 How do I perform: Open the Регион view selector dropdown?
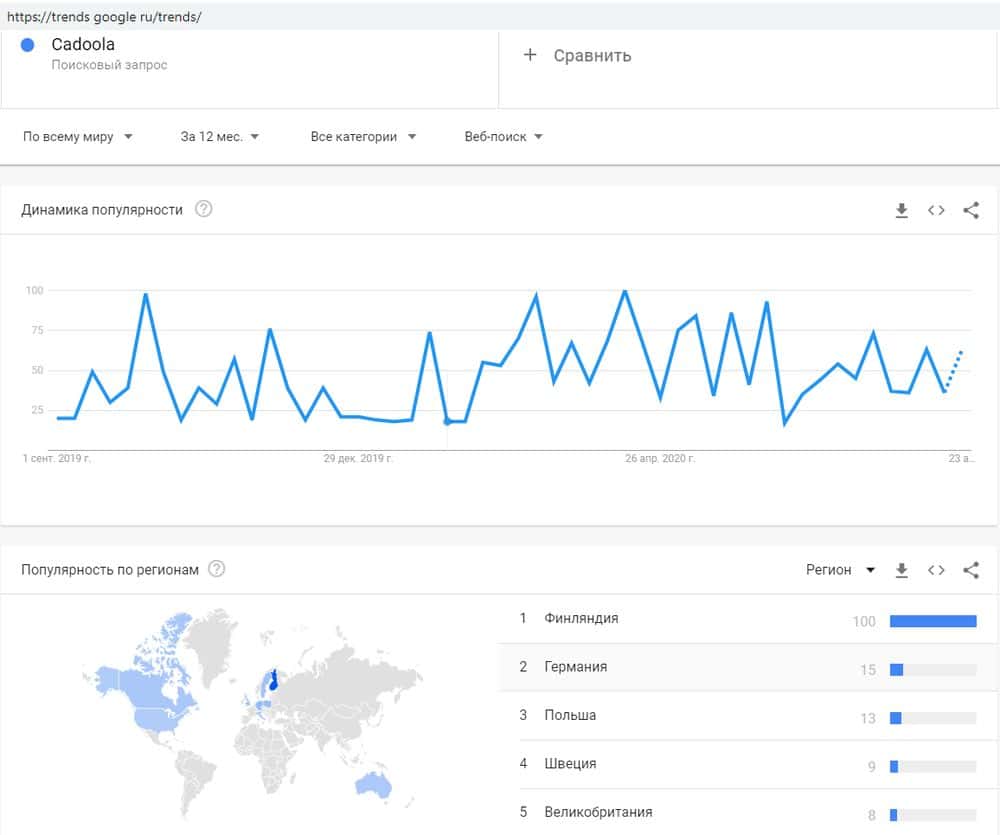840,570
